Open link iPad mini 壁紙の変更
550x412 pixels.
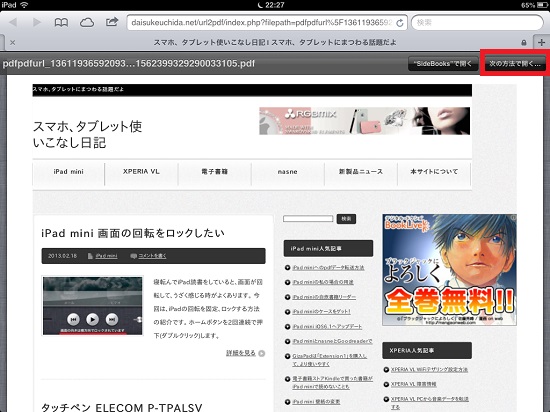pyautogui.click(x=316, y=402)
